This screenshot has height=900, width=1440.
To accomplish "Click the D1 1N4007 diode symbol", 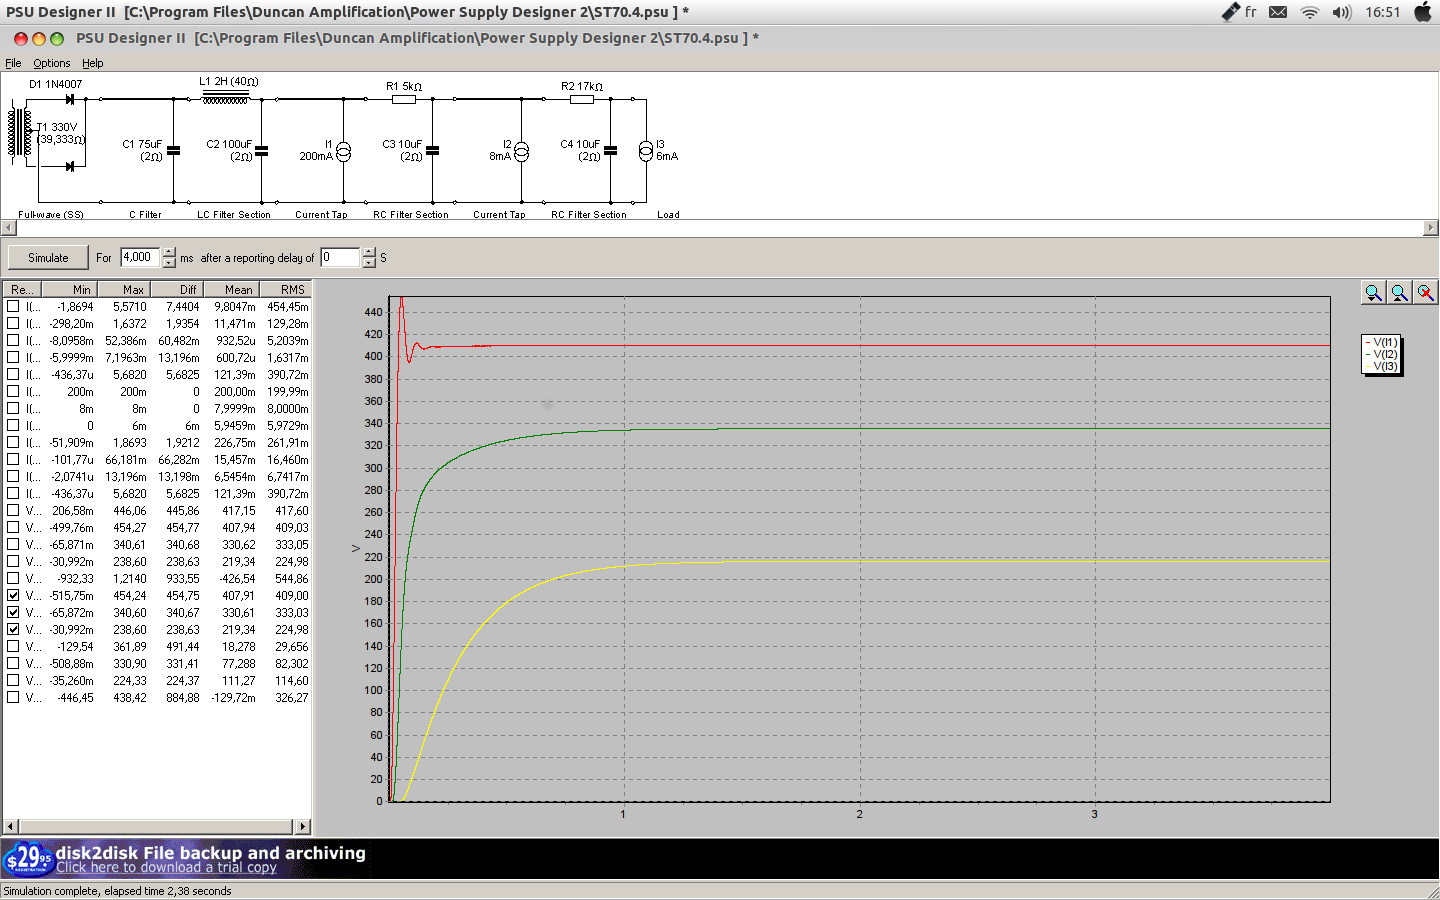I will click(70, 99).
